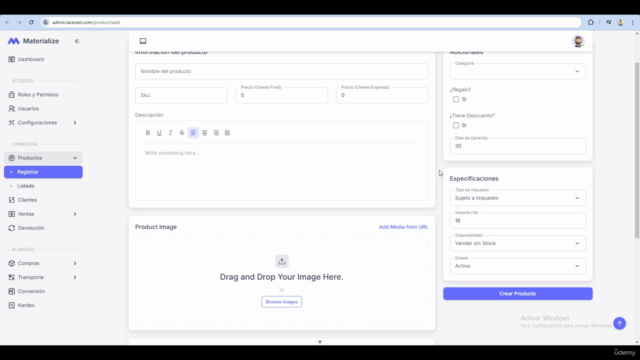Align description text right

point(216,133)
